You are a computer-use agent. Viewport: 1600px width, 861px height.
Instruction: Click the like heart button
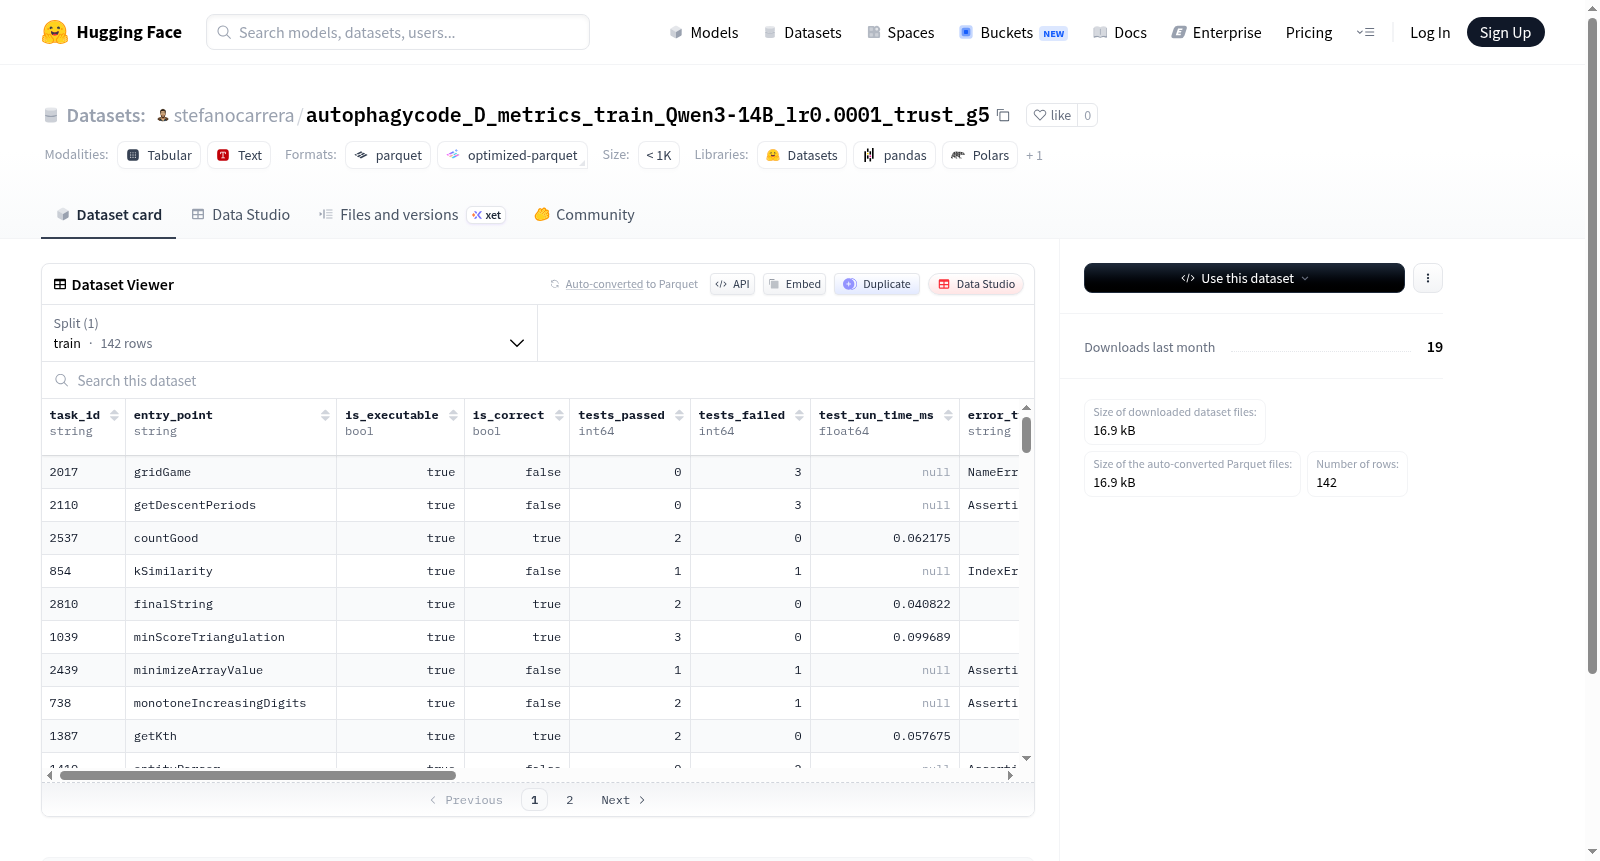click(x=1052, y=115)
